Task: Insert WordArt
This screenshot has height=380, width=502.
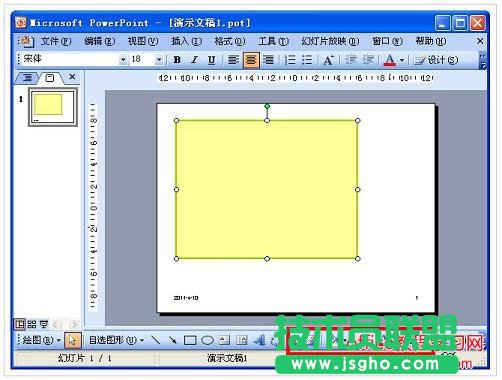Action: 259,340
